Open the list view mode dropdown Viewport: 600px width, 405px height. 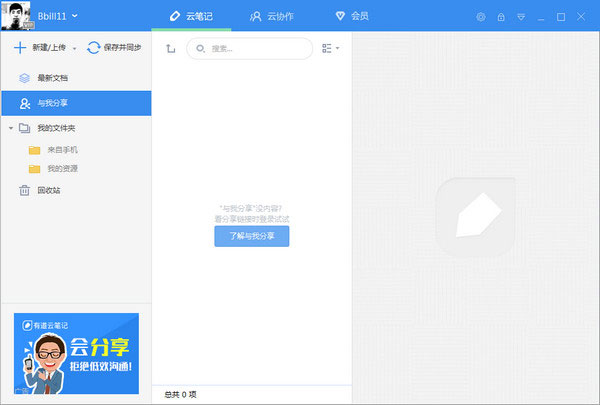coord(331,48)
